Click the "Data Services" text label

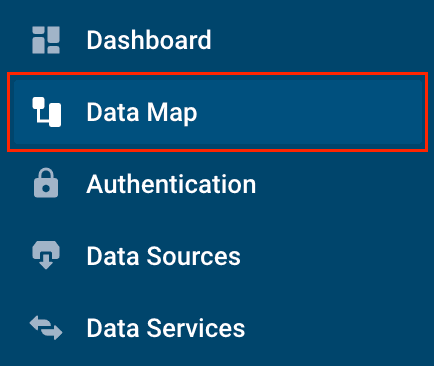(x=166, y=328)
